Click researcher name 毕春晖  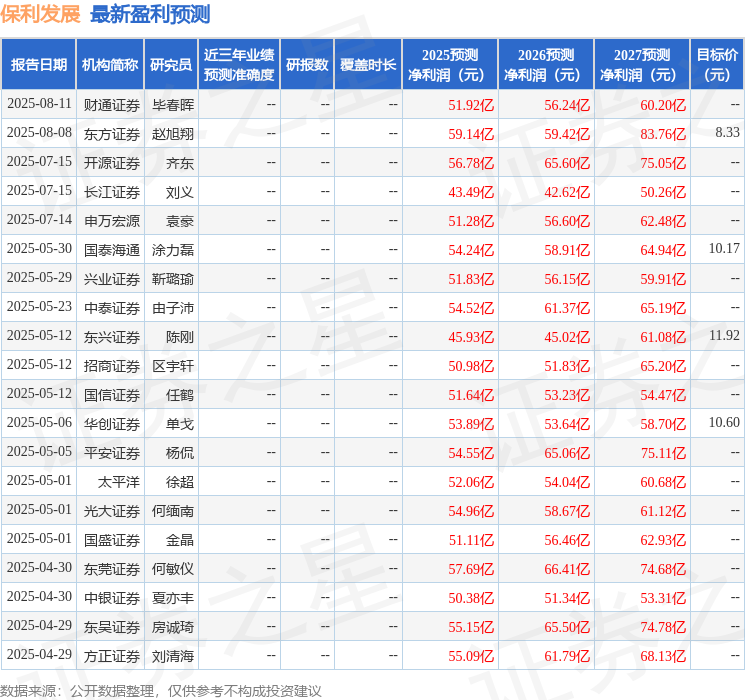[x=173, y=105]
